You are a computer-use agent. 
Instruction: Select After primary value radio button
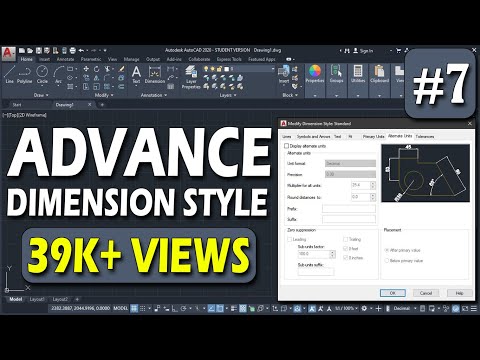tap(387, 250)
